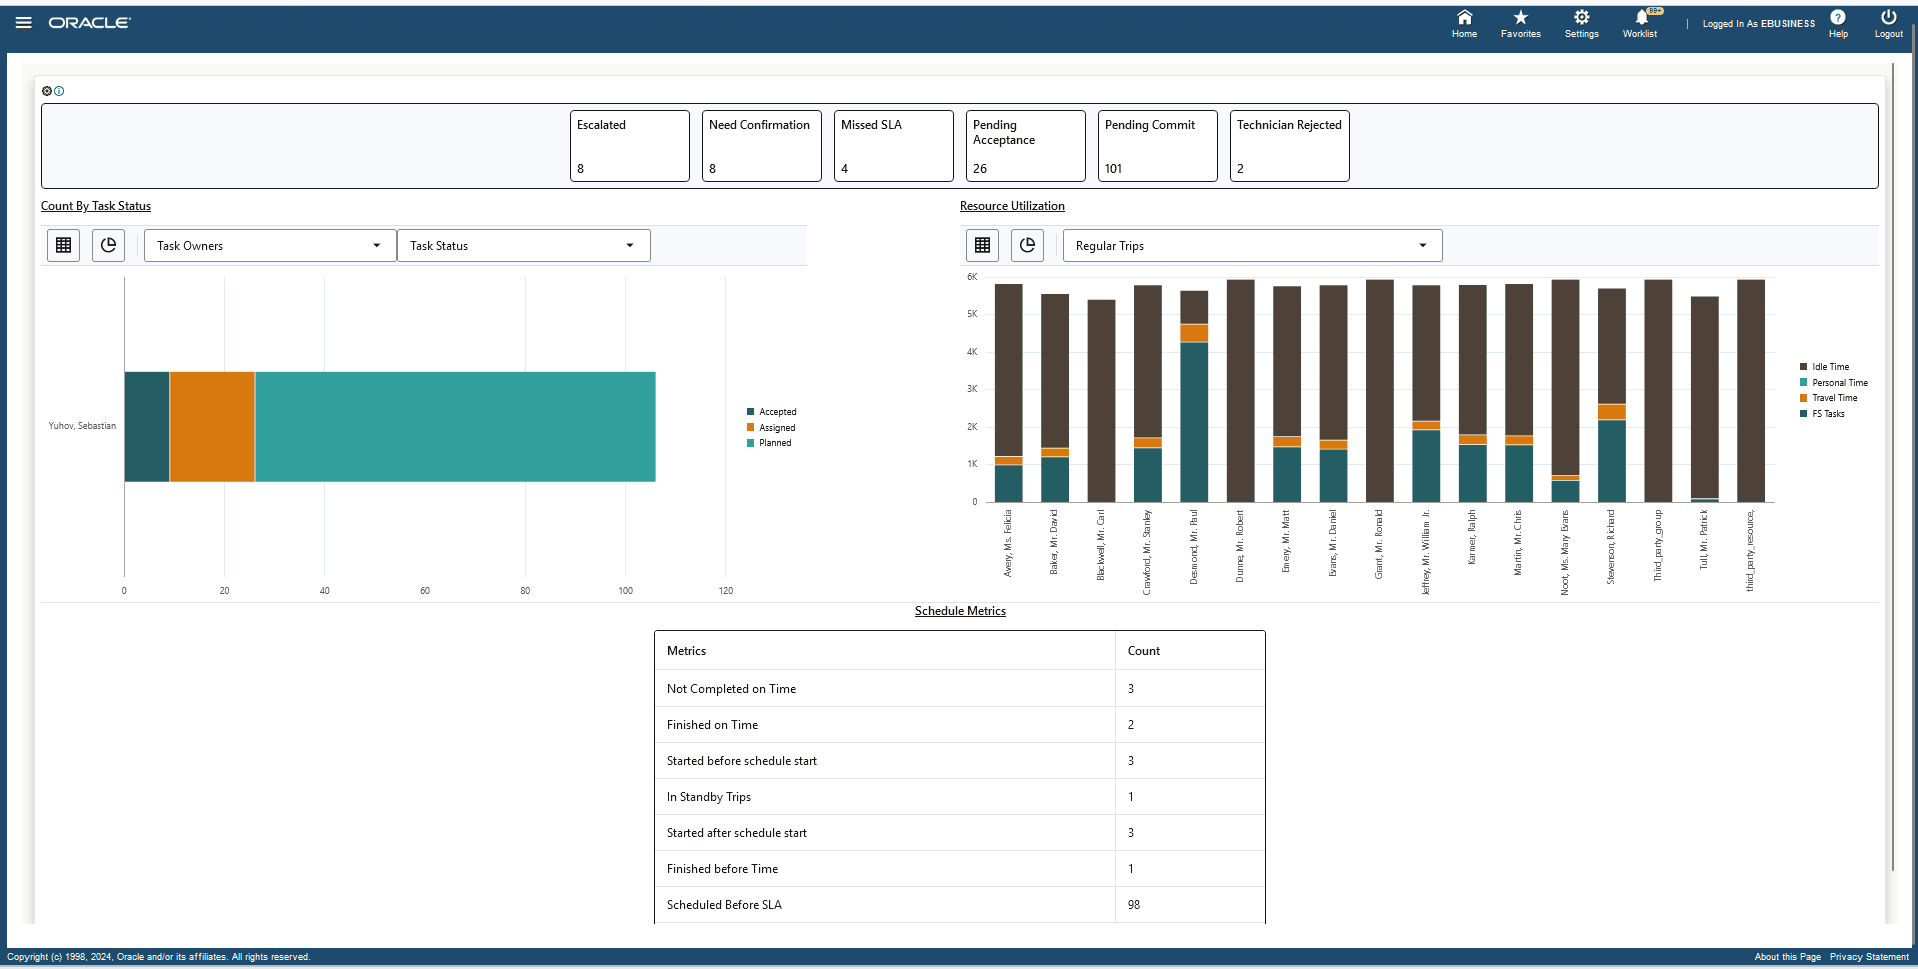The image size is (1918, 969).
Task: Open the Task Status dropdown
Action: (x=522, y=245)
